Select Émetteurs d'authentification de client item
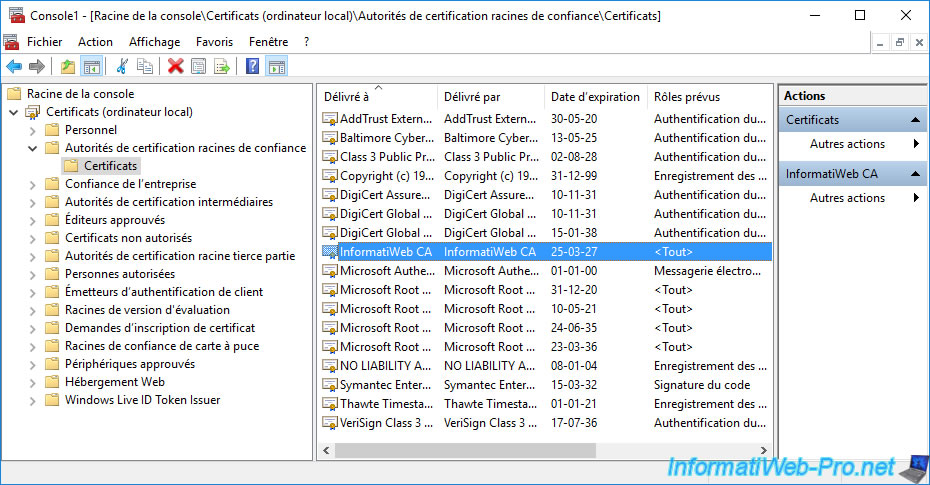Screen dimensions: 930x485 pyautogui.click(x=164, y=292)
